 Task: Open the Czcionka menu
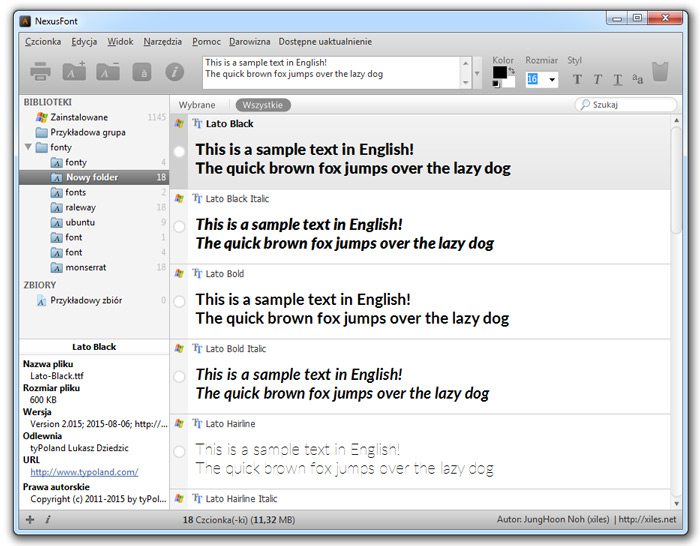(x=43, y=42)
